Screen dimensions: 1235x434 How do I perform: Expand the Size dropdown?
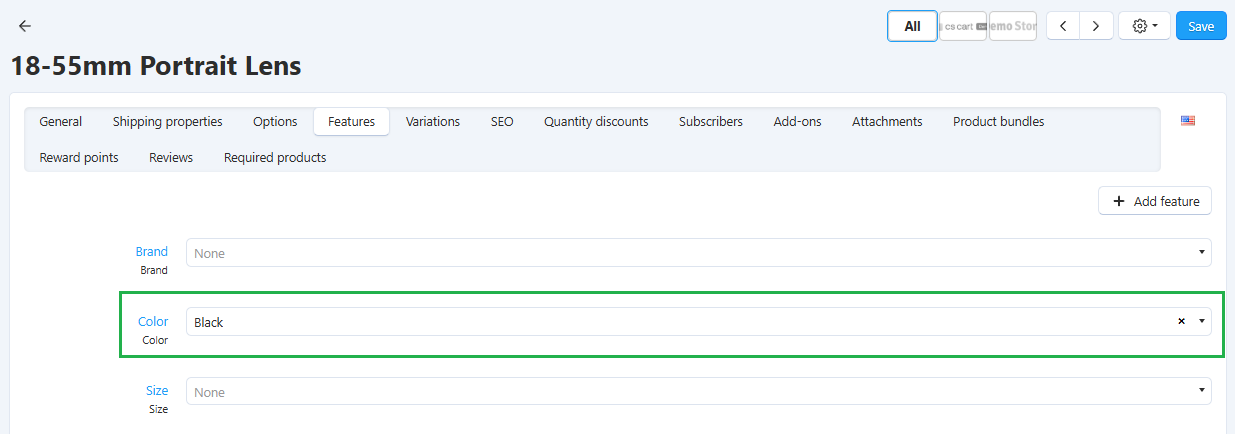pyautogui.click(x=698, y=392)
